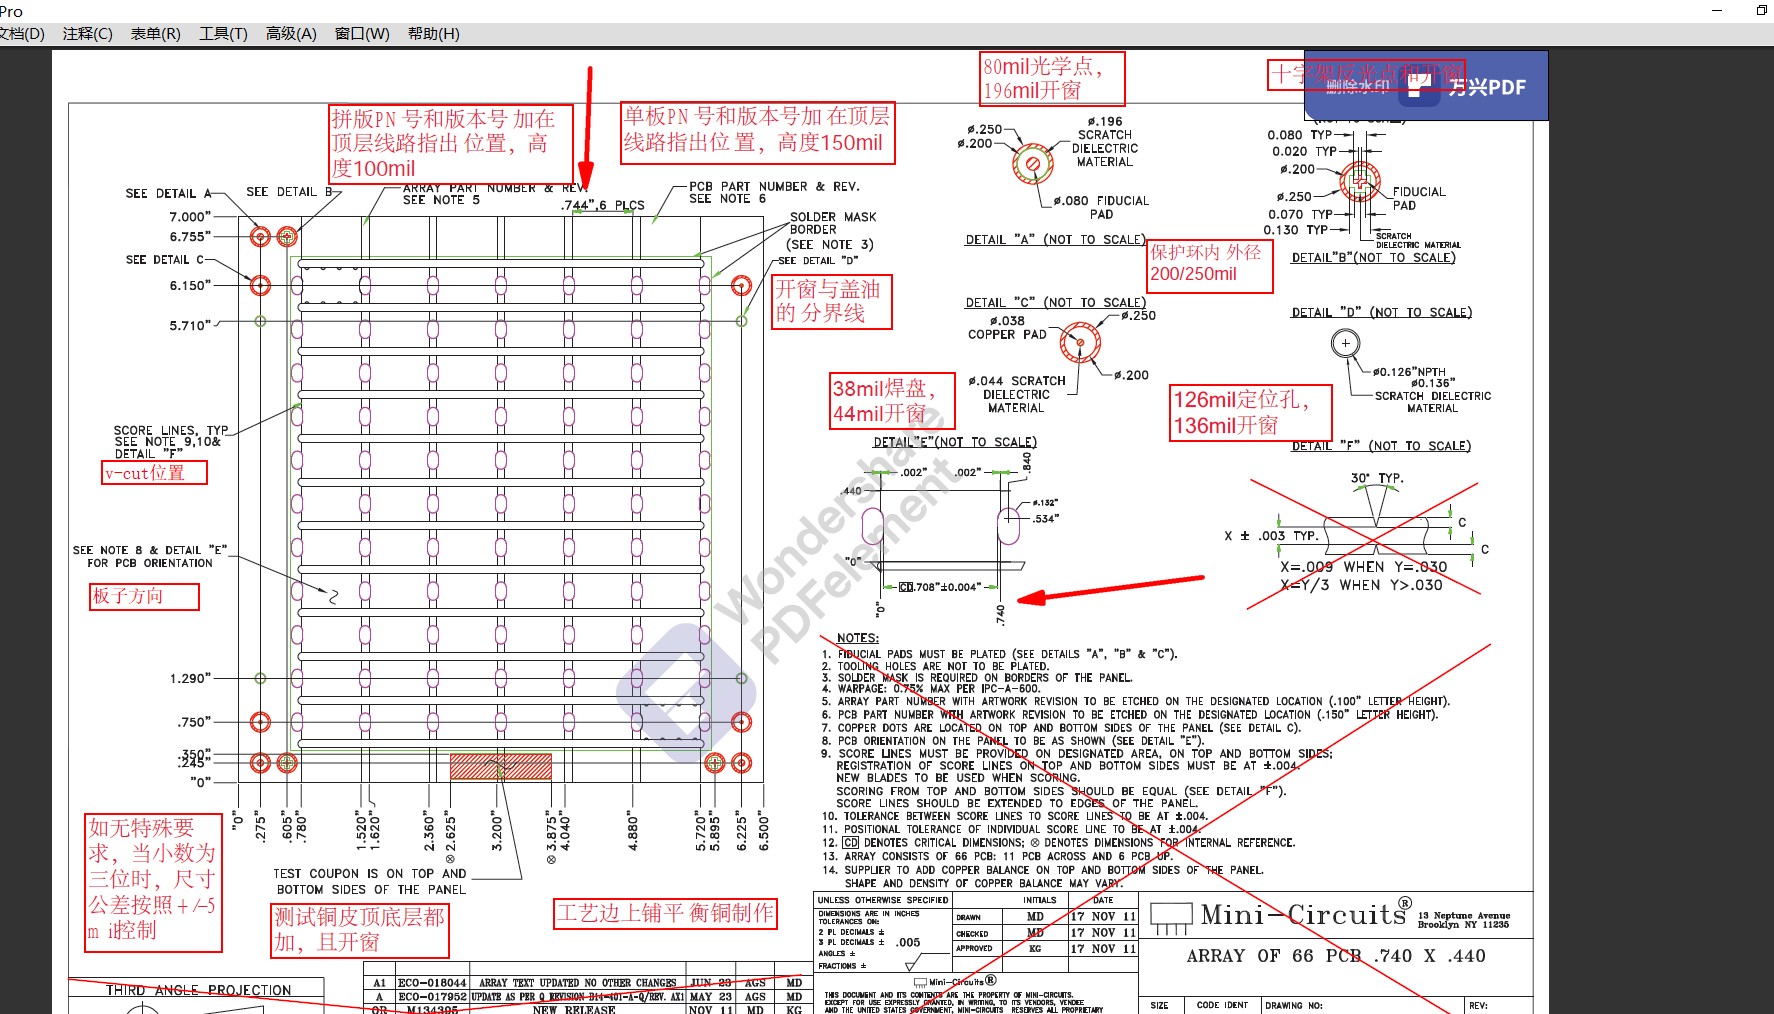Viewport: 1774px width, 1014px height.
Task: Open the 高级(A) advanced menu
Action: tap(291, 33)
